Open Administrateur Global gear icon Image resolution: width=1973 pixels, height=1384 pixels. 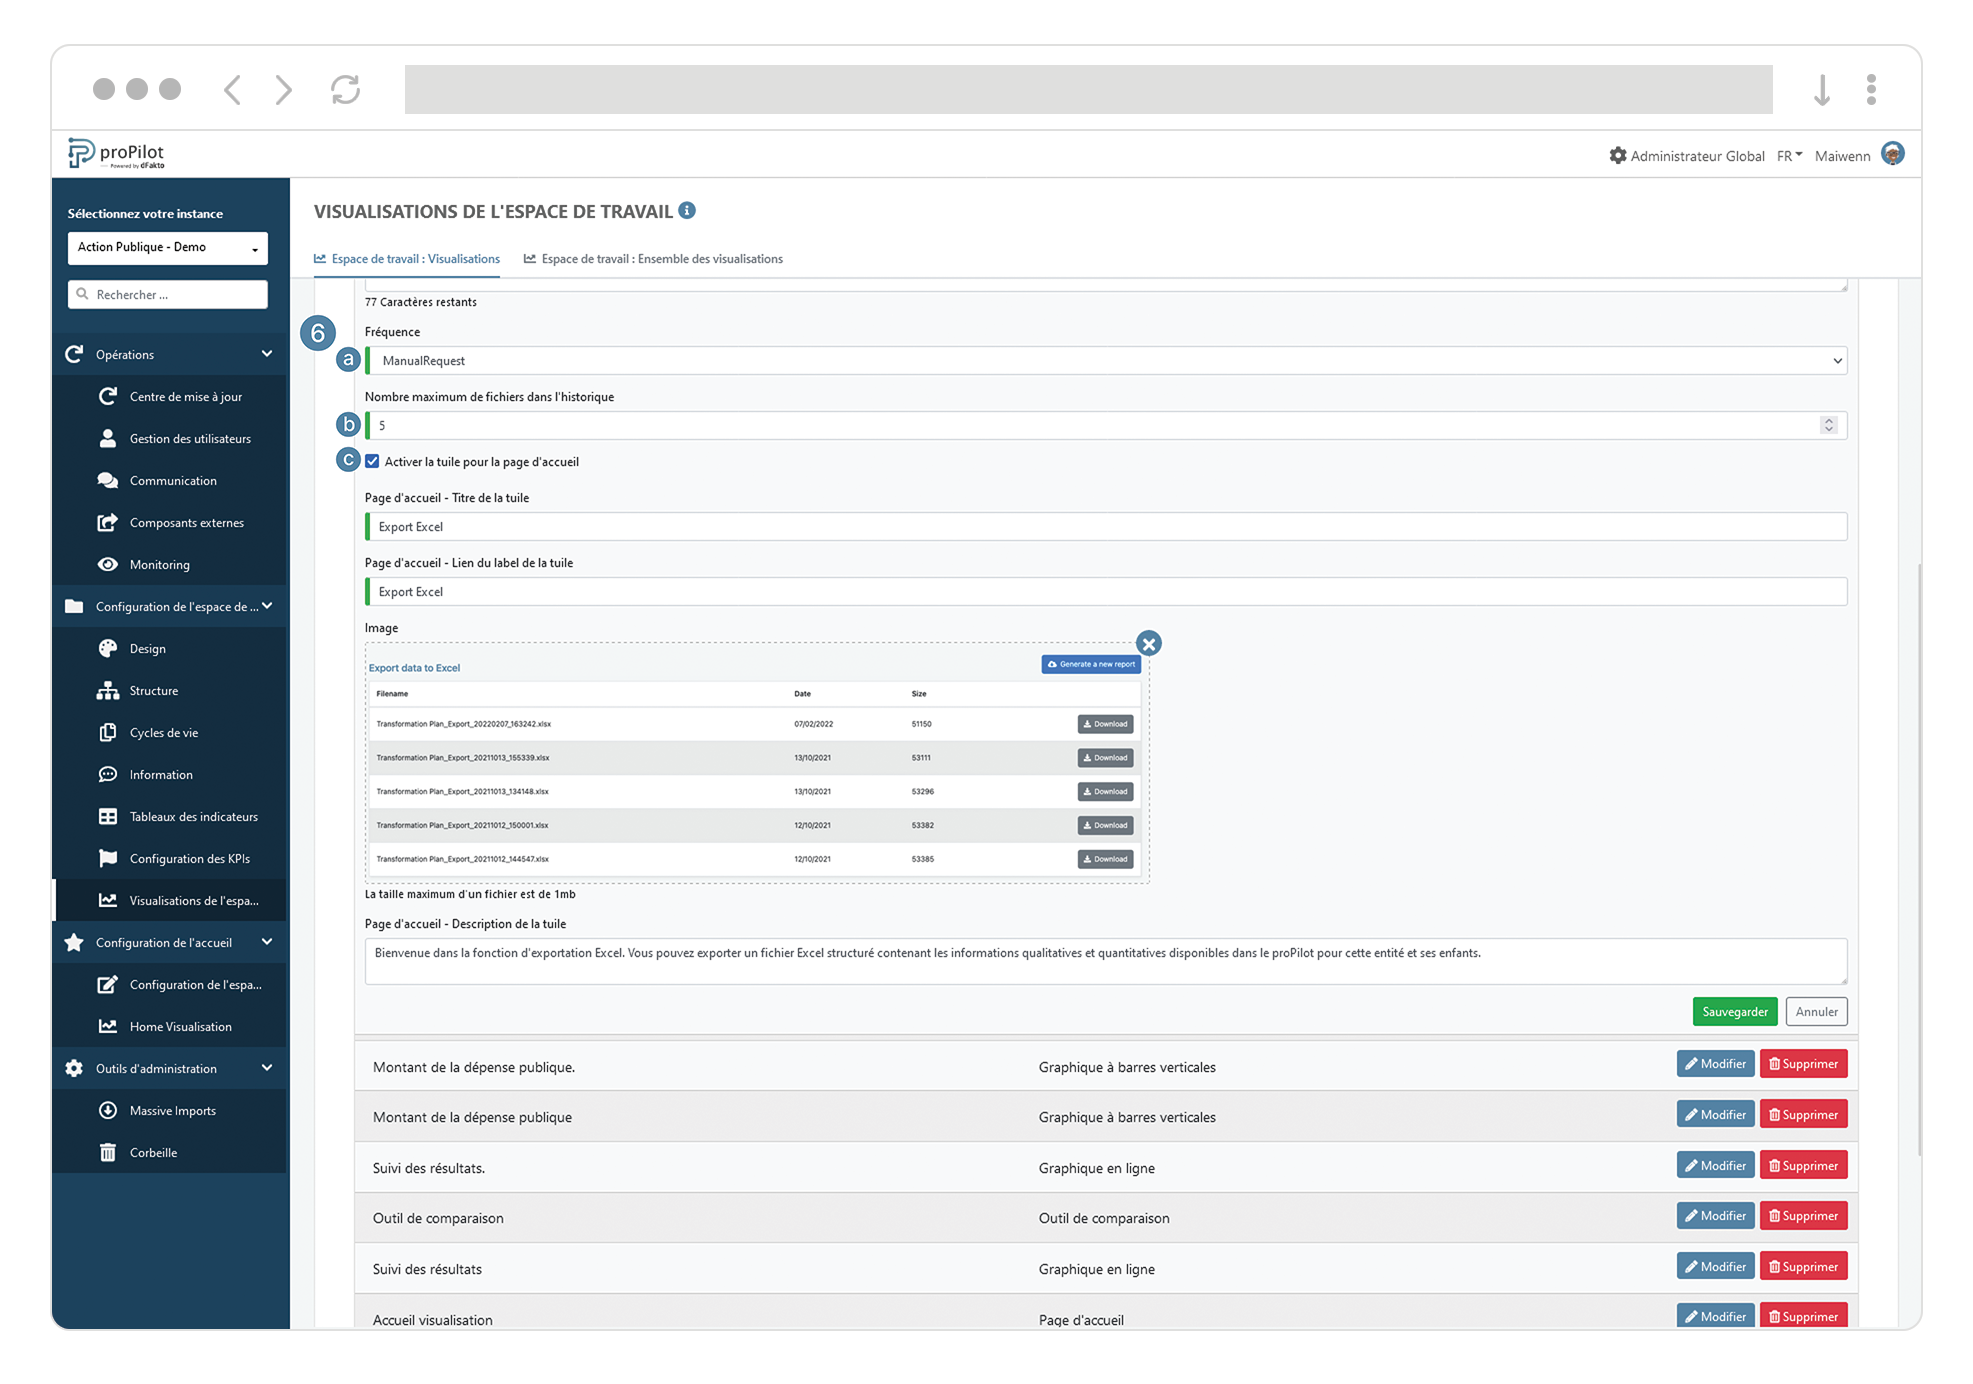(x=1617, y=155)
